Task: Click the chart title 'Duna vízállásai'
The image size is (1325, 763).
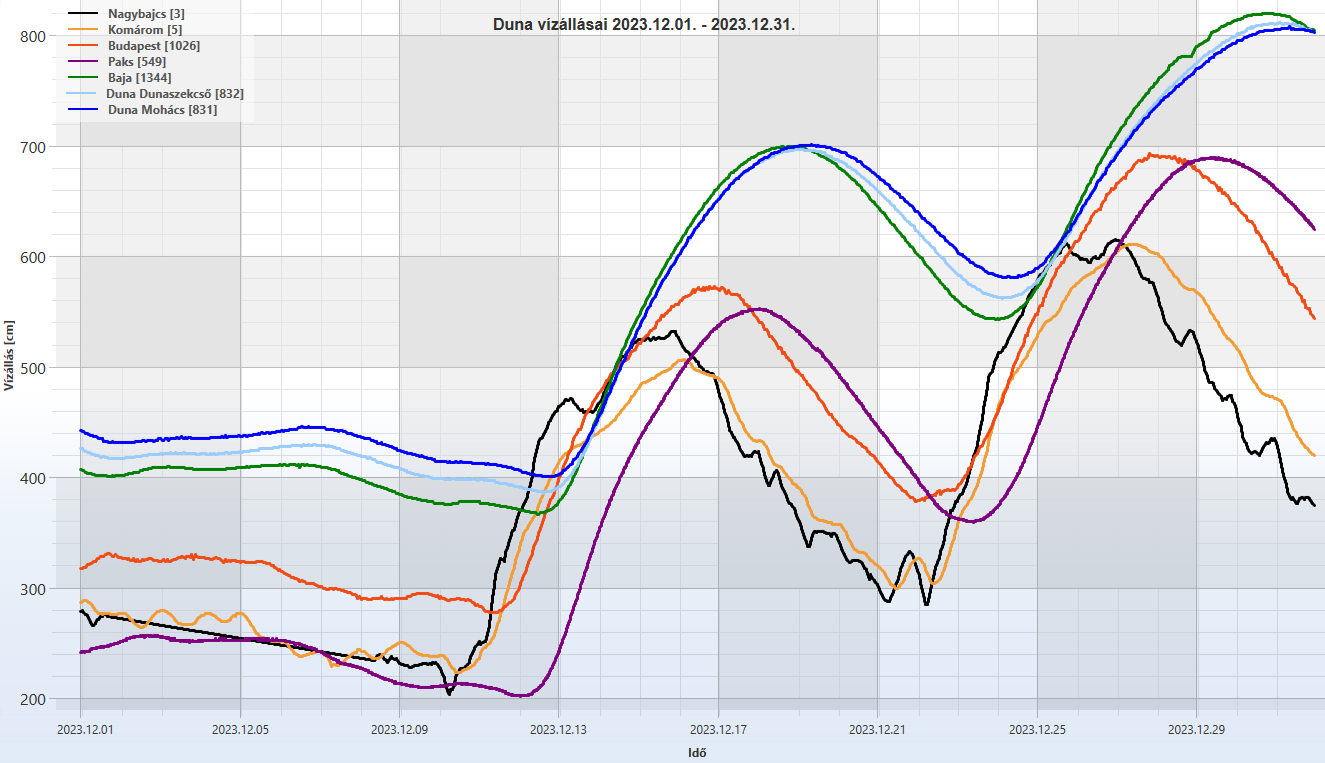Action: [643, 25]
